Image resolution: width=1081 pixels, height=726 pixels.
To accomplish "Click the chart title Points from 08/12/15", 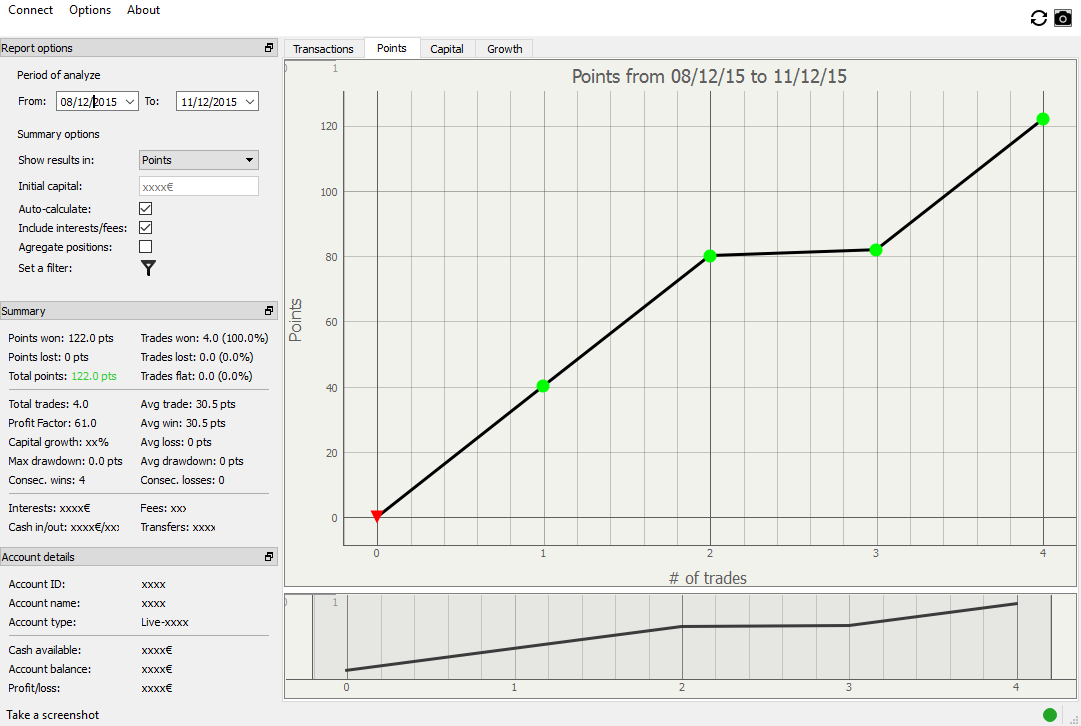I will [x=709, y=76].
